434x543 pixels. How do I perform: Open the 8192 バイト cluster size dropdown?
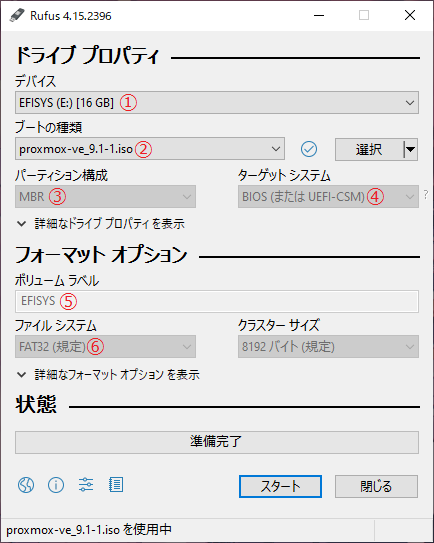[x=328, y=346]
